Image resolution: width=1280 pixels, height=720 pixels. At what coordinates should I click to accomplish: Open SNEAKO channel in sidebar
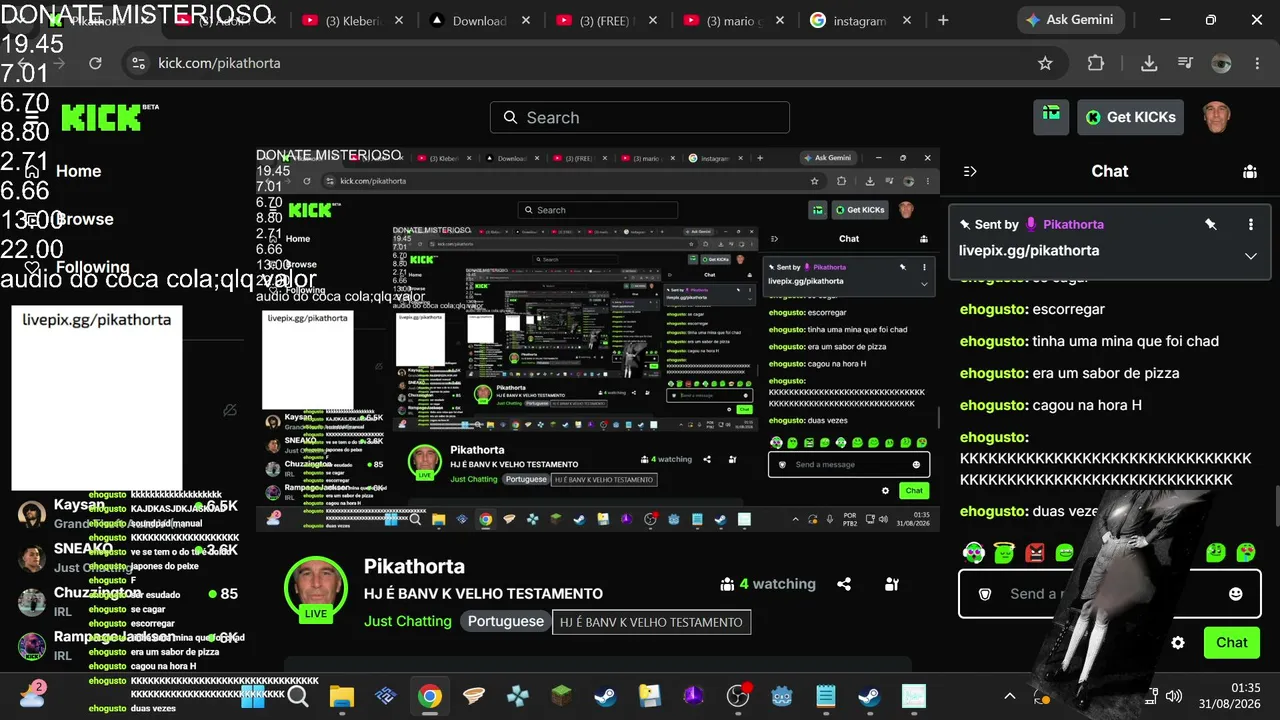(x=130, y=558)
